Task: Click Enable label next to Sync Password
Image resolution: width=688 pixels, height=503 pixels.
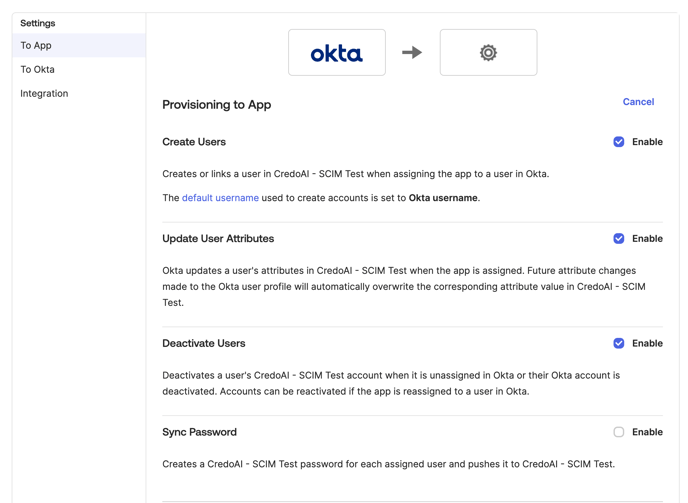Action: click(x=647, y=432)
